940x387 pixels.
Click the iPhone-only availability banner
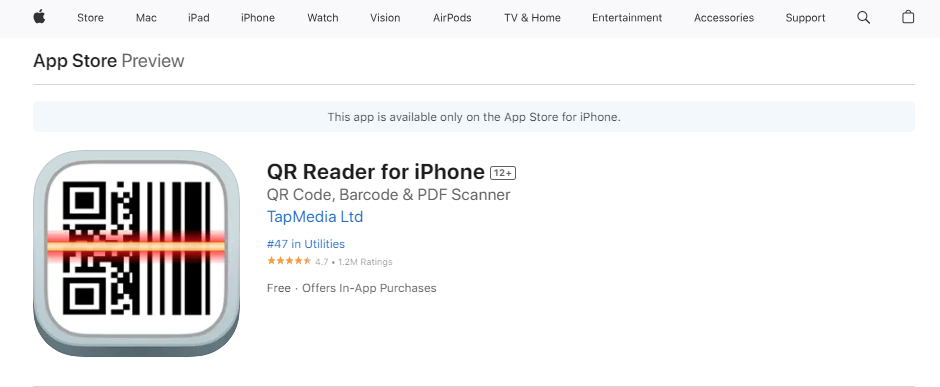[474, 117]
